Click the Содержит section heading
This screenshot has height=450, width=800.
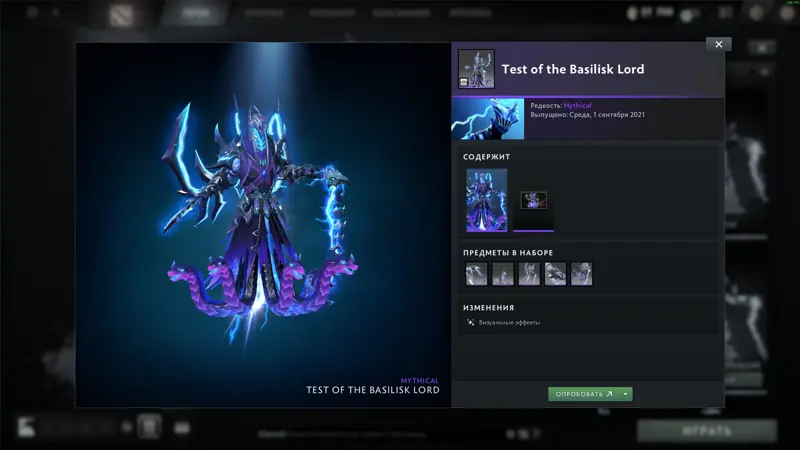click(486, 157)
